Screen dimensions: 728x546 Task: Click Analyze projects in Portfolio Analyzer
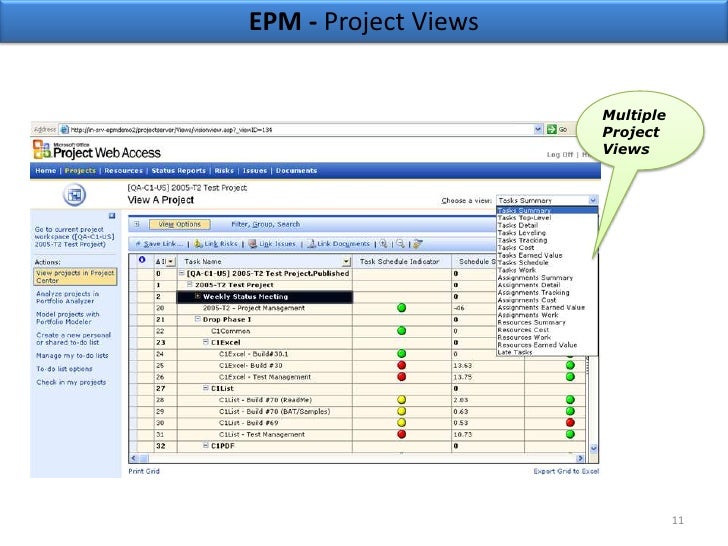coord(68,297)
